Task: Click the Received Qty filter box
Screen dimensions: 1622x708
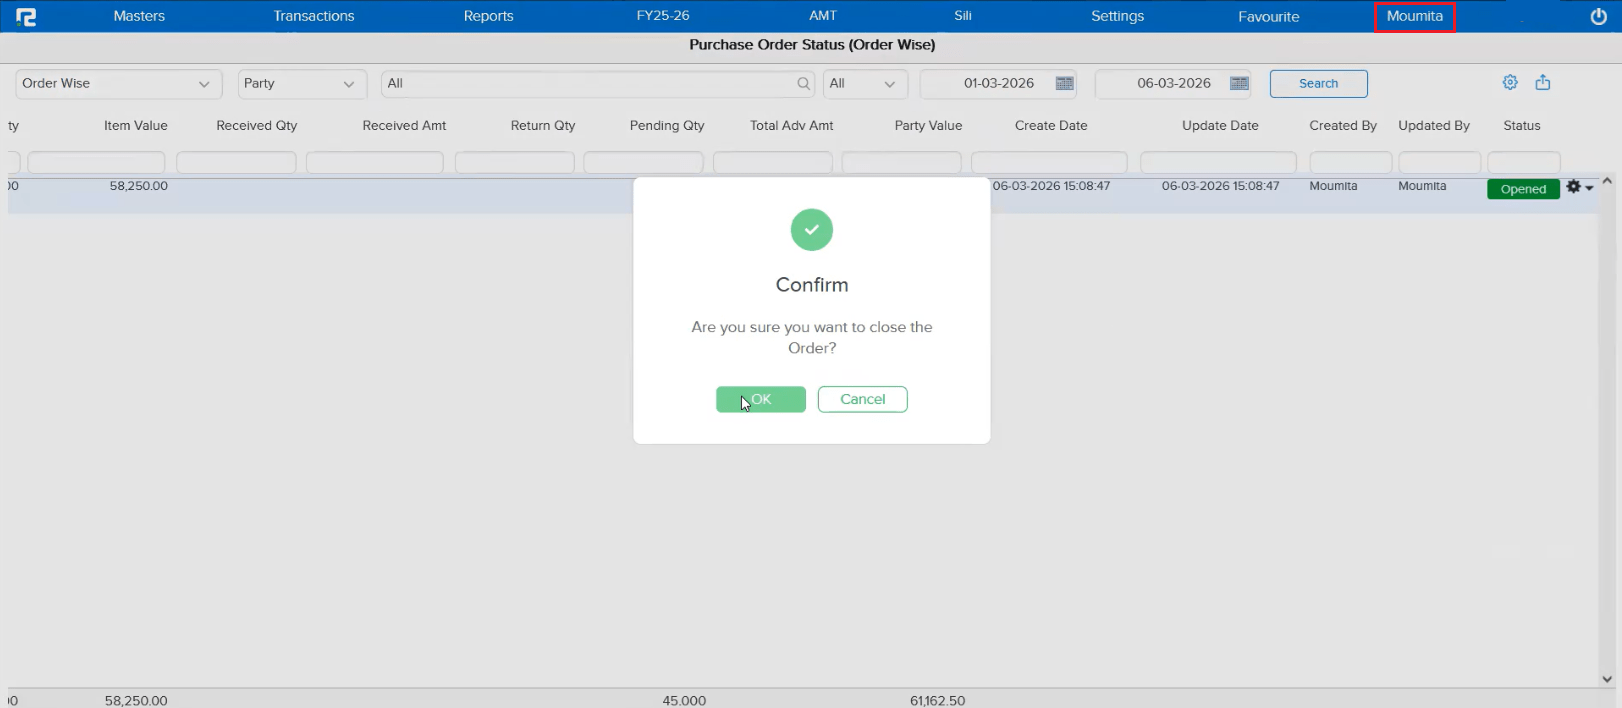Action: 236,162
